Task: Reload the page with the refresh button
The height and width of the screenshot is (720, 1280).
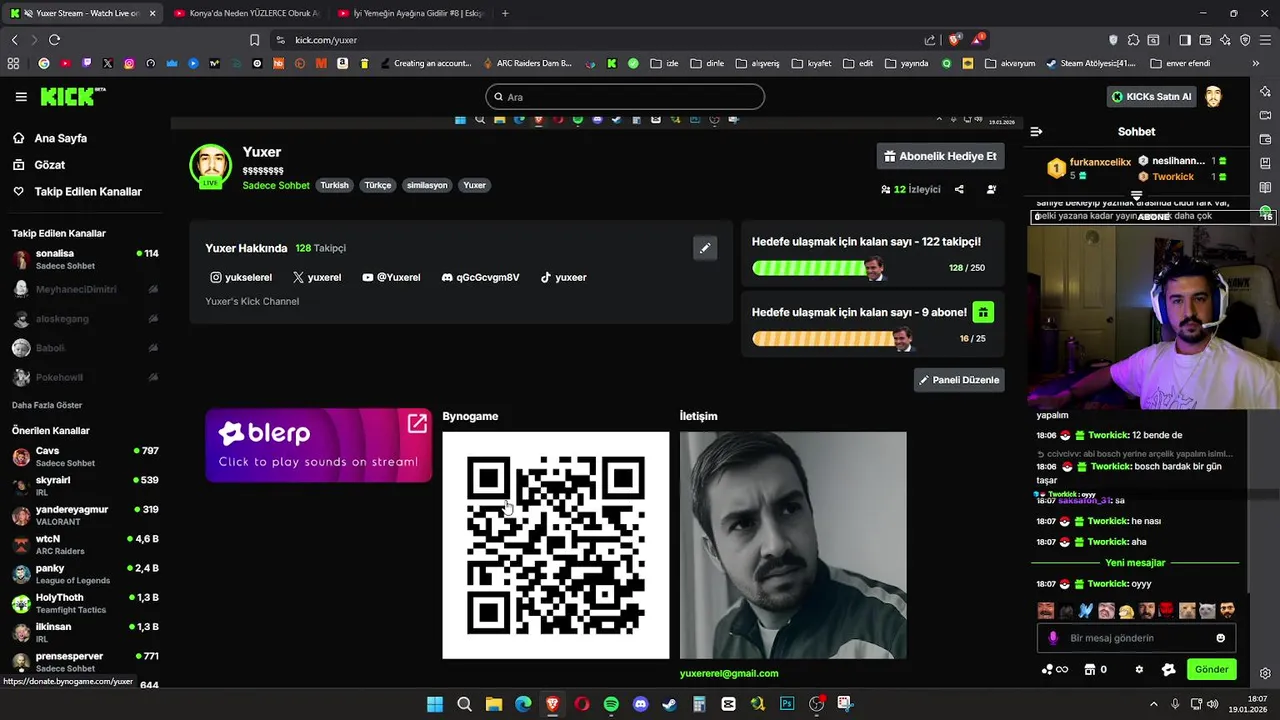Action: pyautogui.click(x=54, y=40)
